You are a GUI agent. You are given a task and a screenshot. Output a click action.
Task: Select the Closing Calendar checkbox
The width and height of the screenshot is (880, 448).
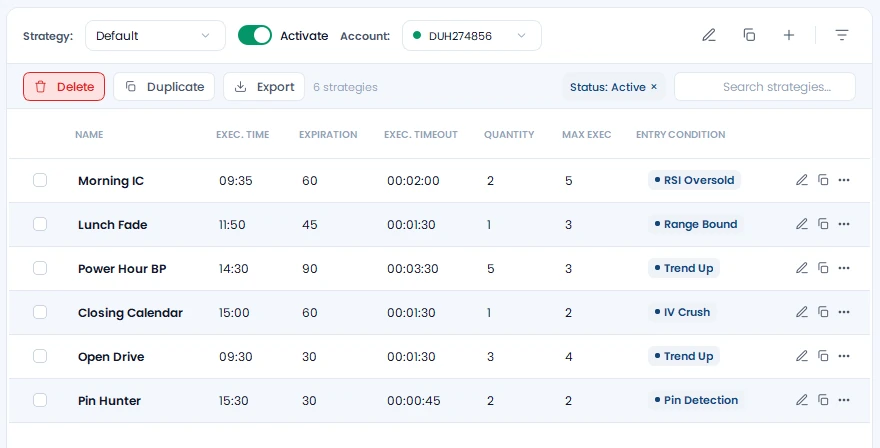[40, 312]
